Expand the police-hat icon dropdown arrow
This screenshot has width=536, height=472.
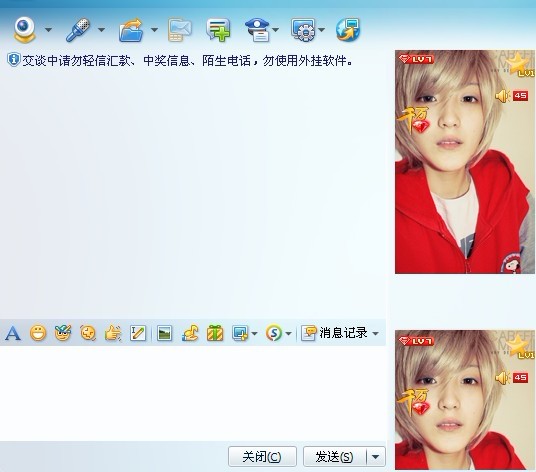[276, 30]
